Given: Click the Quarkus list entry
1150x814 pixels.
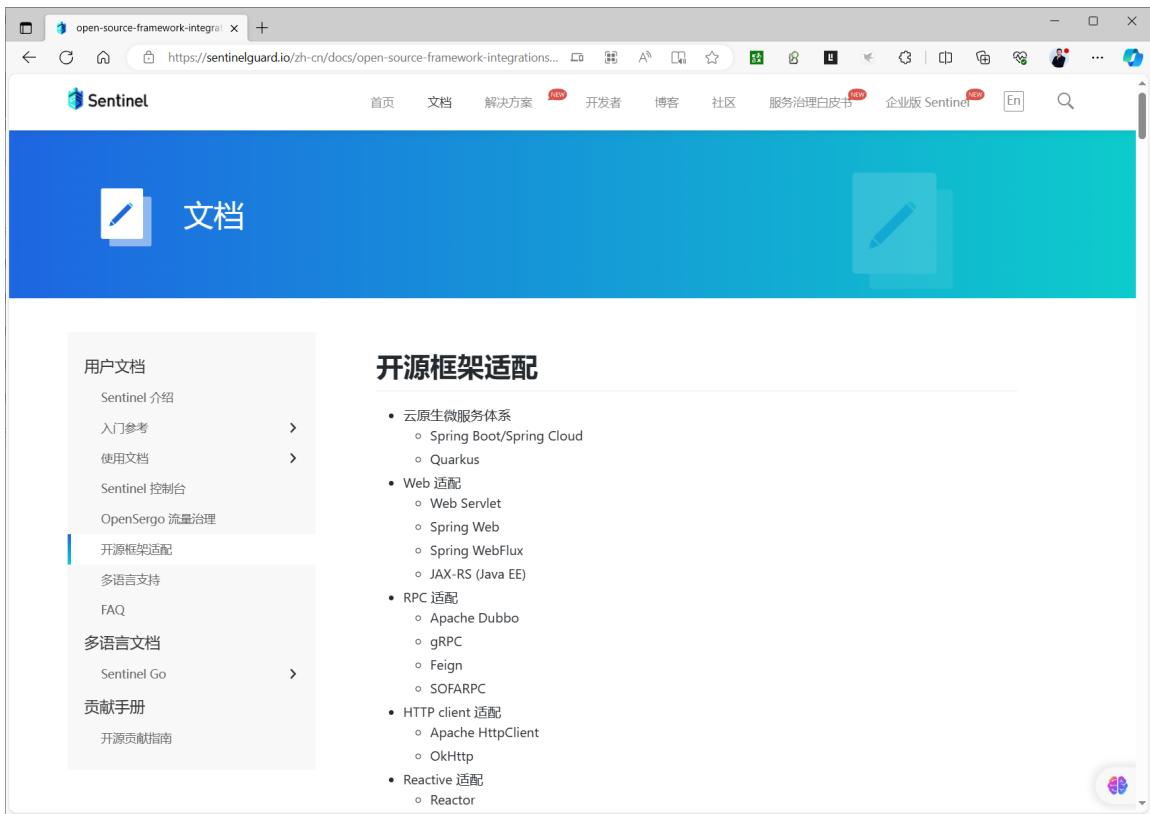Looking at the screenshot, I should click(455, 459).
